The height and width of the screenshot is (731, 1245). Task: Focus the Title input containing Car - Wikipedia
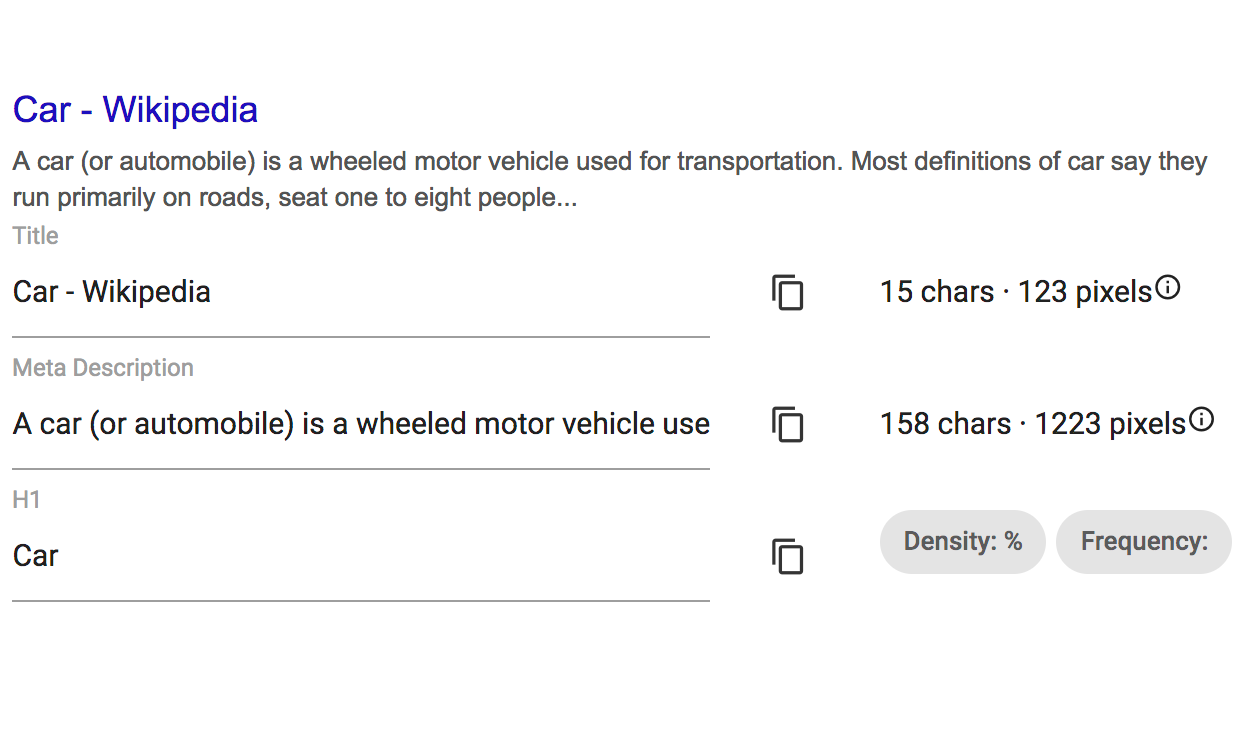361,292
